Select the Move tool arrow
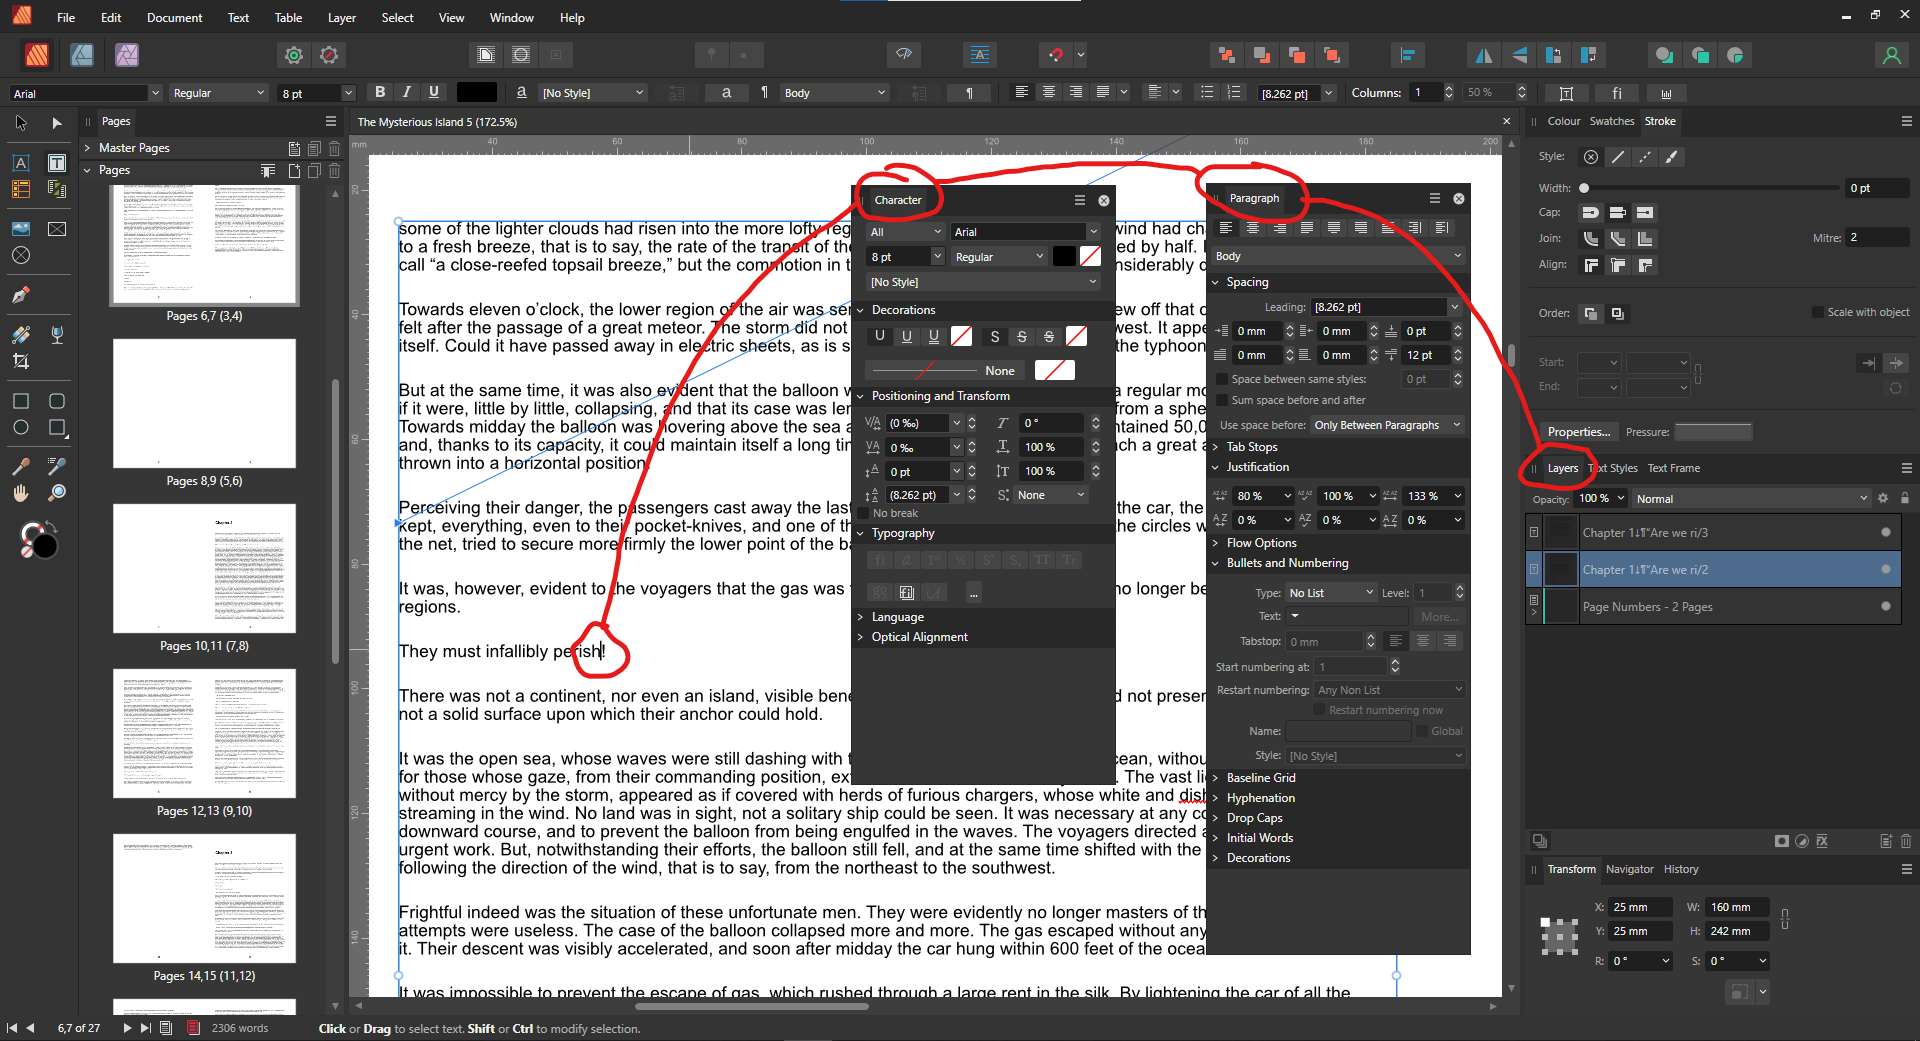This screenshot has height=1041, width=1920. [x=21, y=123]
